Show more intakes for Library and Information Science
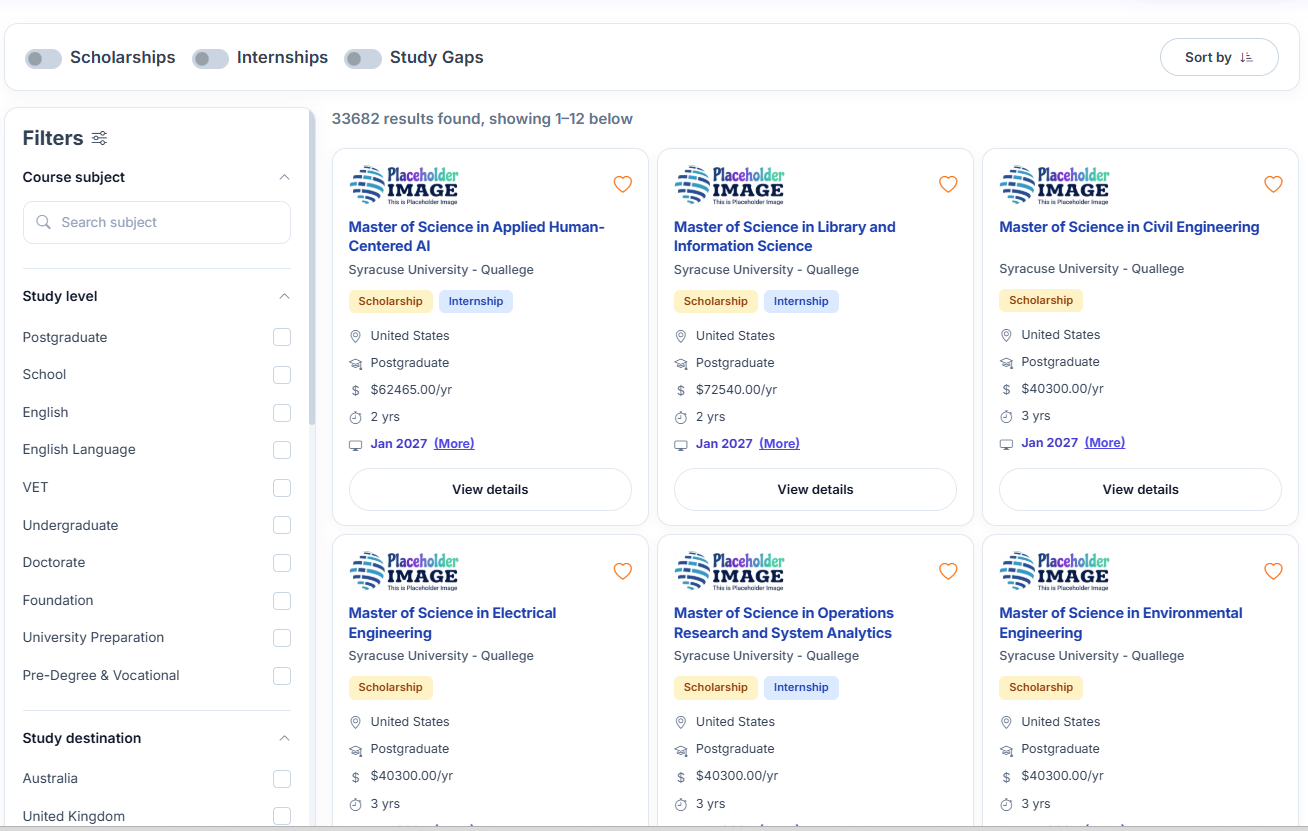 pyautogui.click(x=779, y=443)
